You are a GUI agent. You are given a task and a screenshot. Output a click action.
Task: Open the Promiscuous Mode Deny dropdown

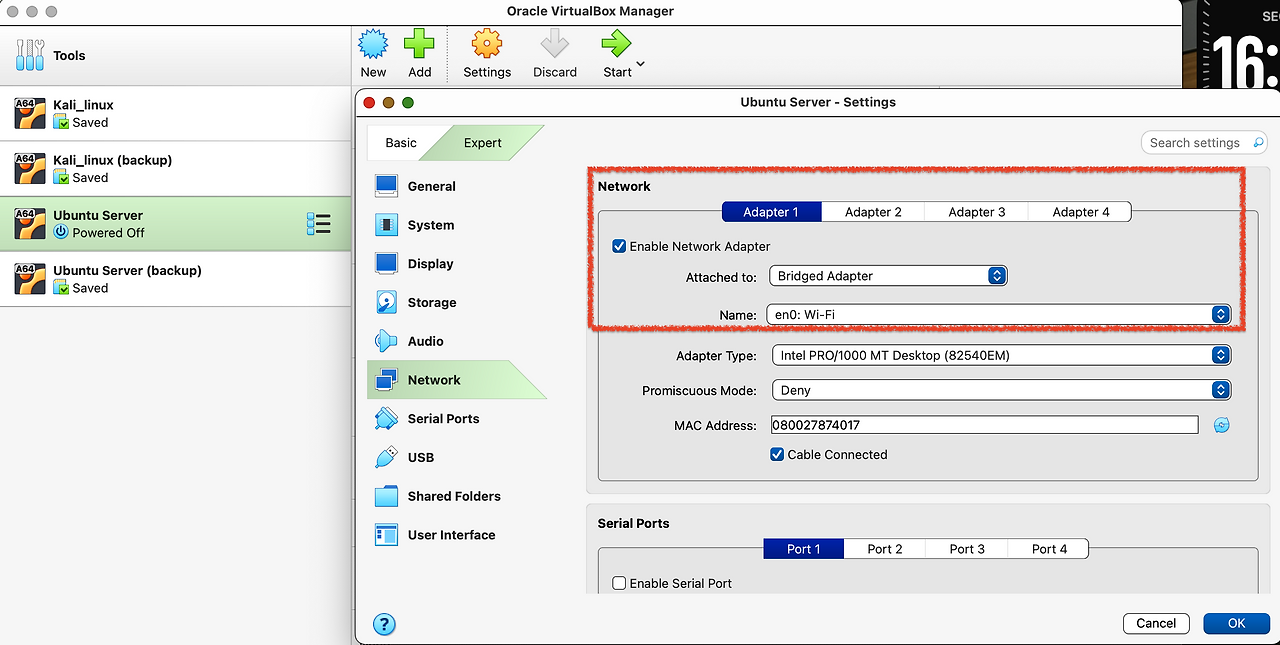click(x=1001, y=390)
